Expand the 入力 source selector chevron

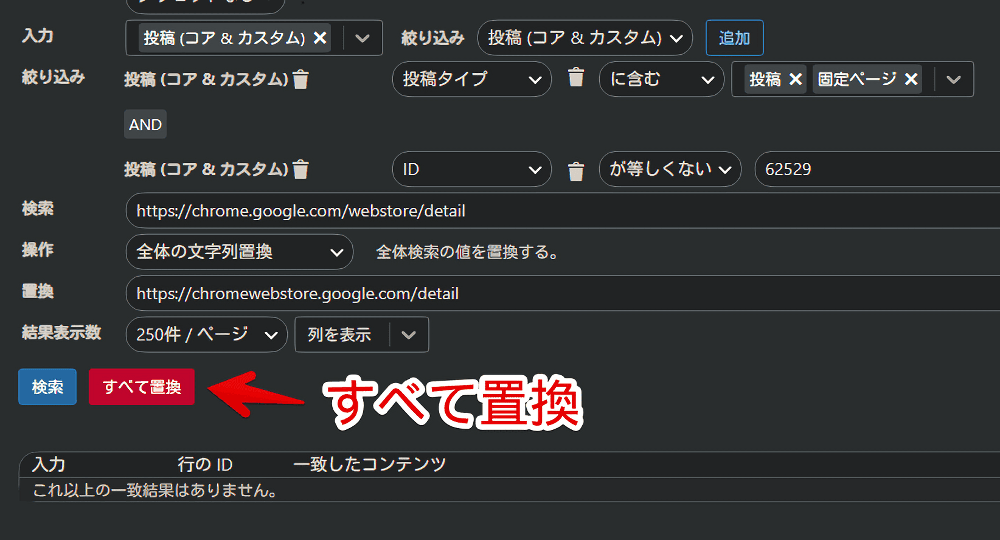point(362,38)
